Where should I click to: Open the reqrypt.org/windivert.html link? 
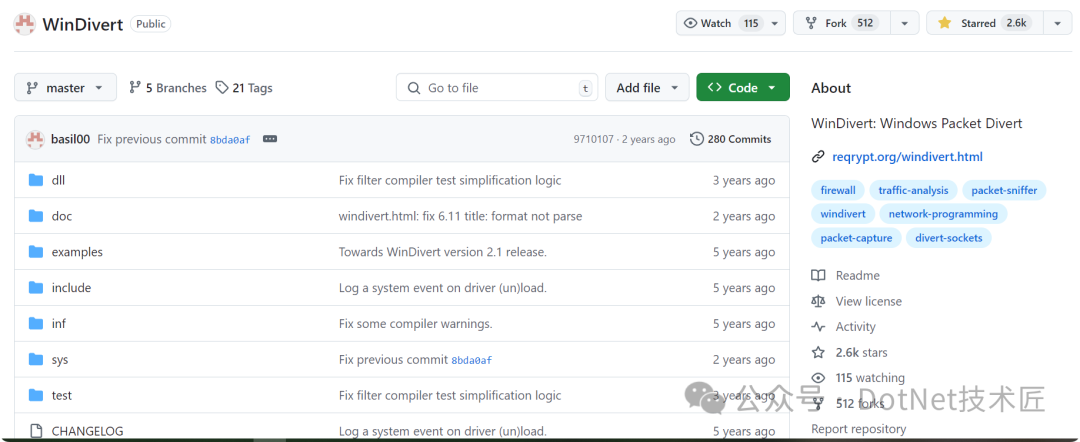pyautogui.click(x=907, y=157)
